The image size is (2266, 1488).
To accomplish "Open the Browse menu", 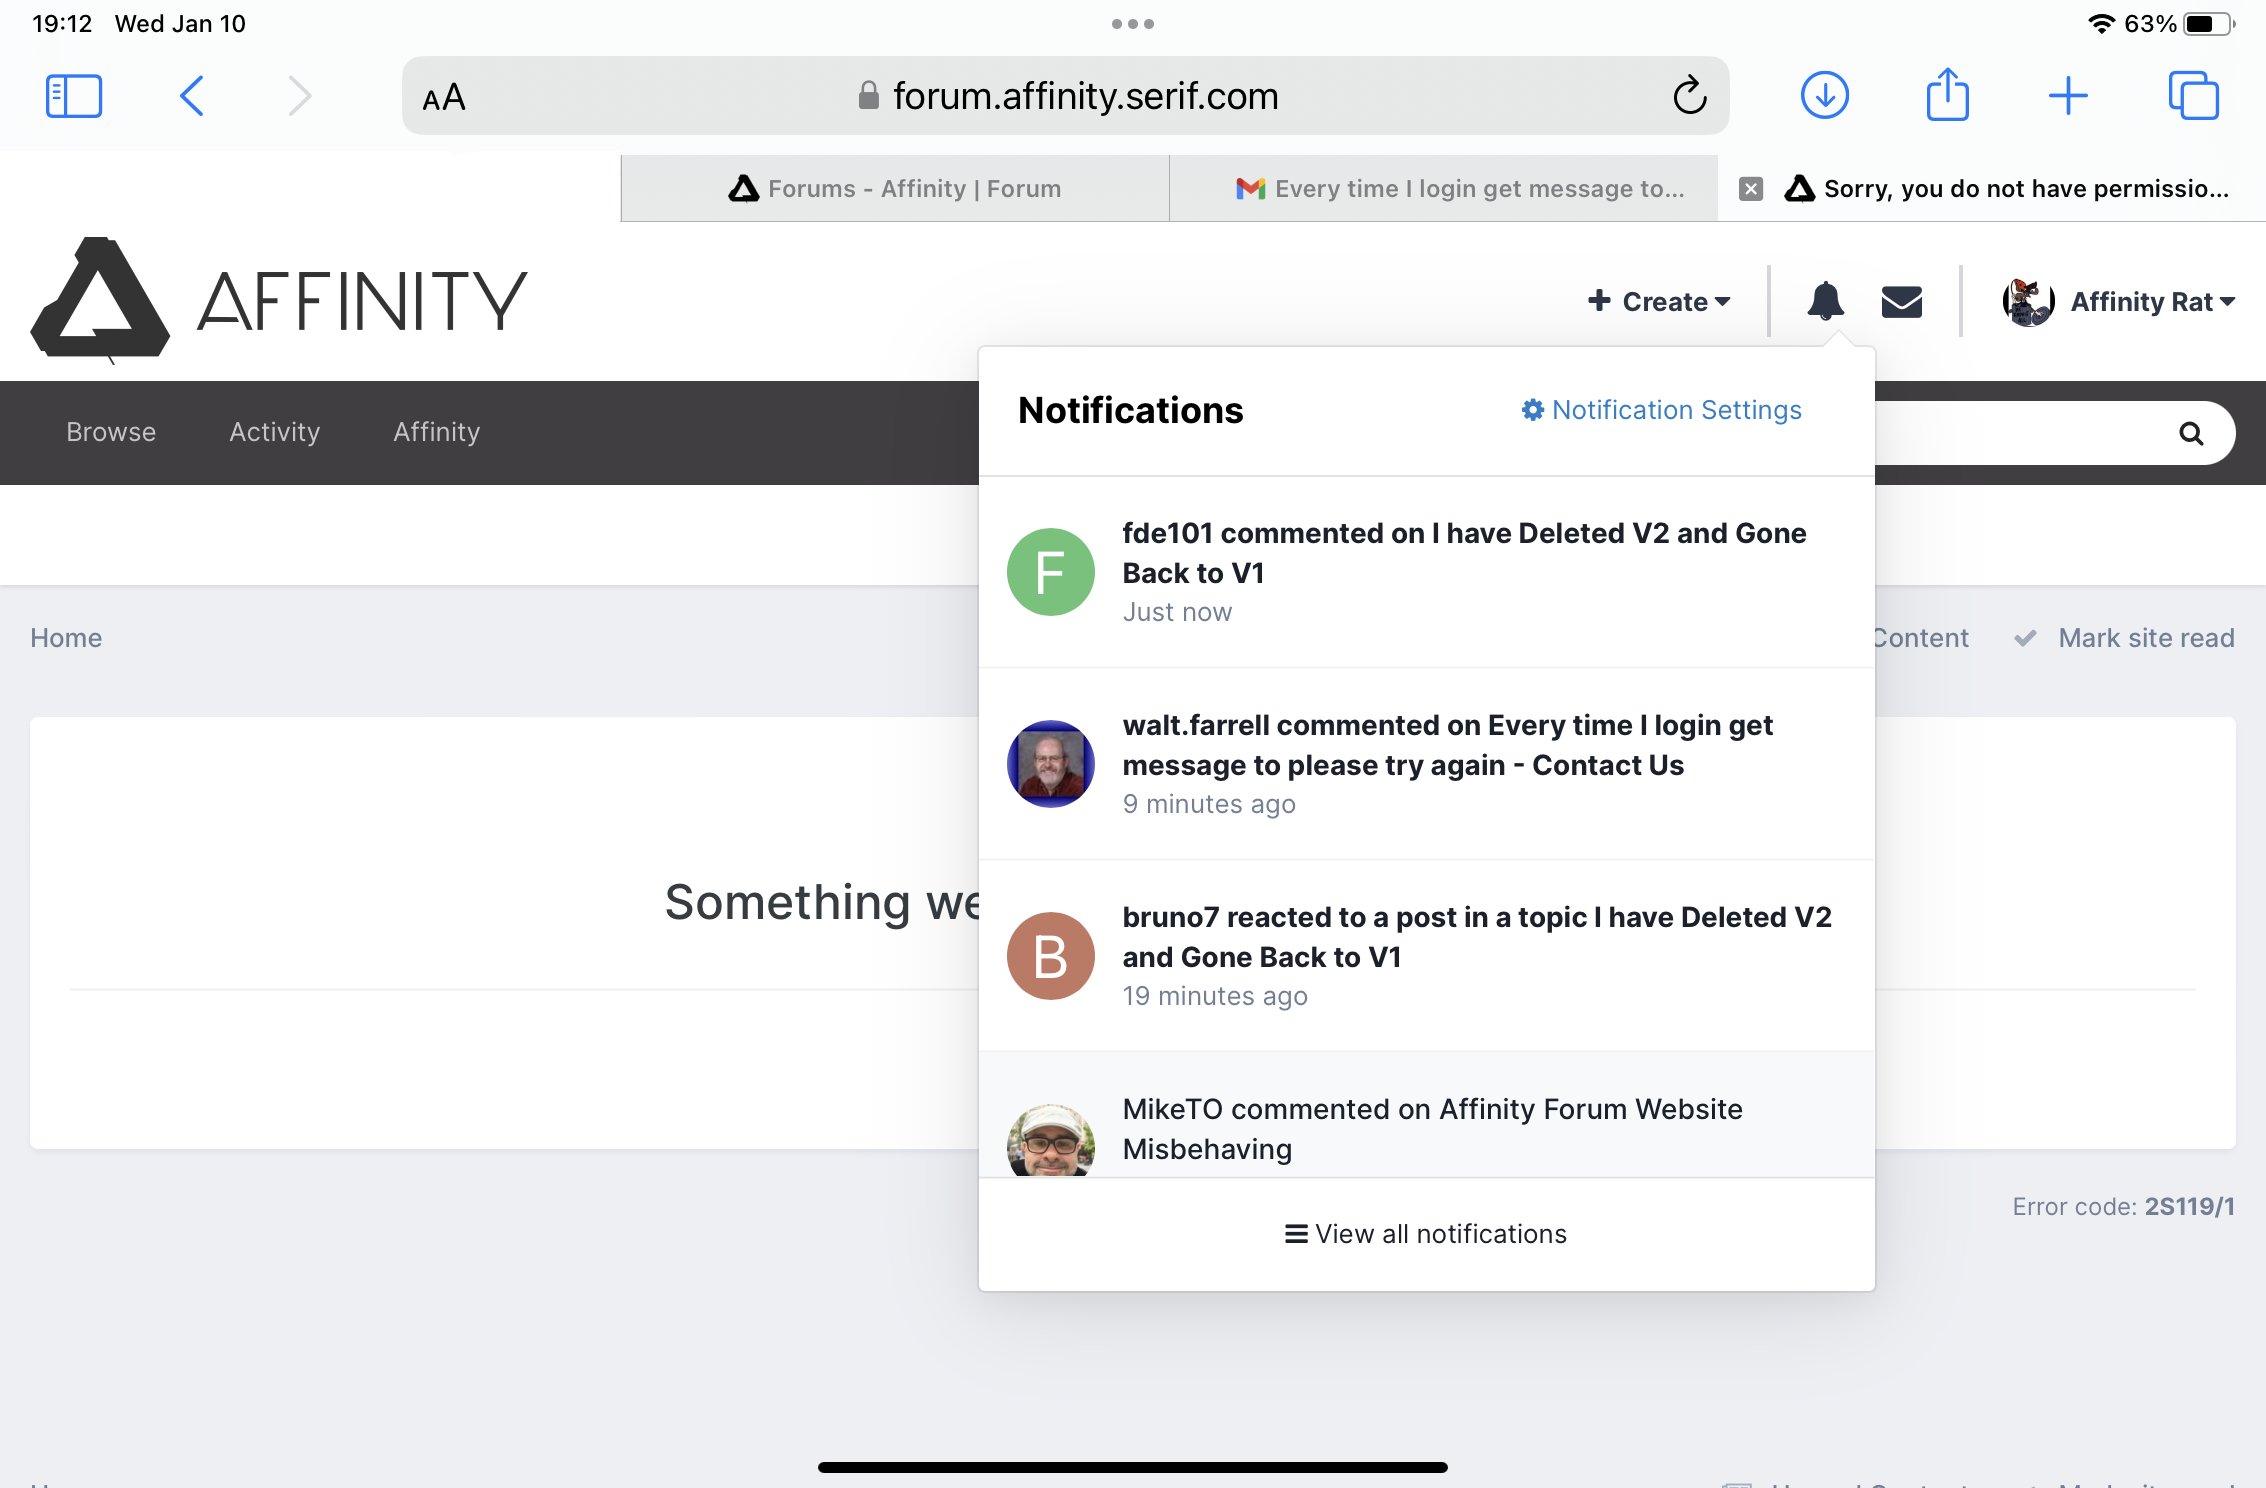I will point(111,432).
